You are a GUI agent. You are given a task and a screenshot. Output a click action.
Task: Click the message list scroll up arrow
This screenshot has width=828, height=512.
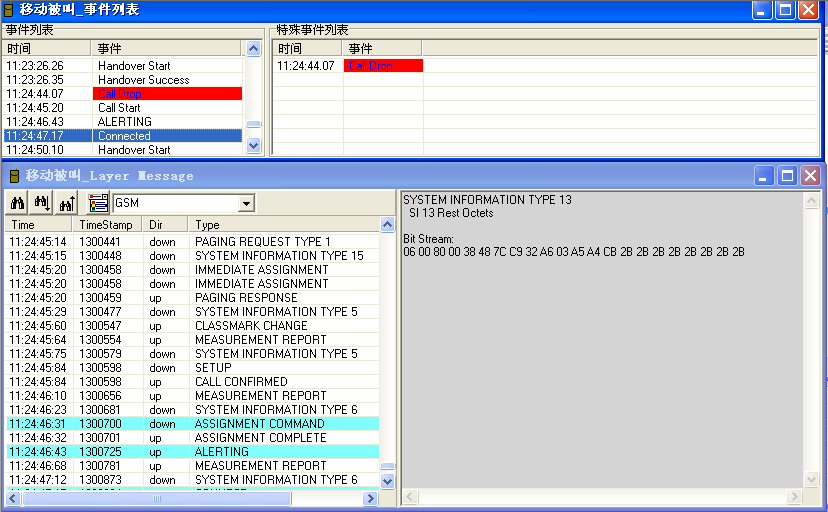coord(388,225)
